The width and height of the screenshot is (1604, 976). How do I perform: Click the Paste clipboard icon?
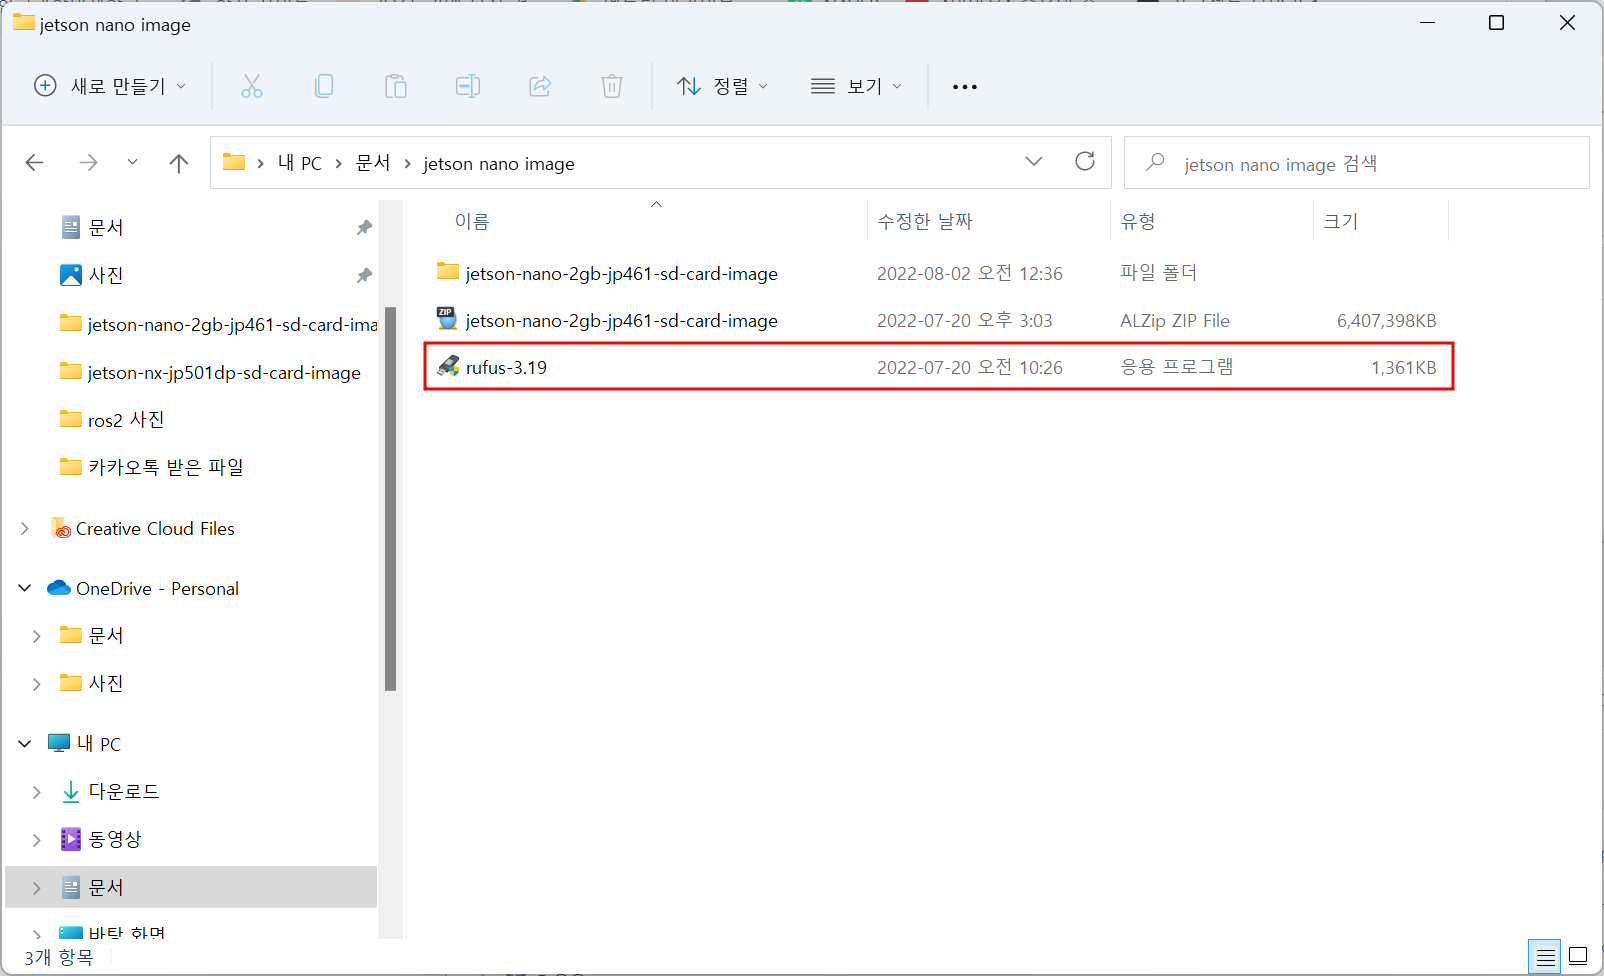[x=396, y=86]
